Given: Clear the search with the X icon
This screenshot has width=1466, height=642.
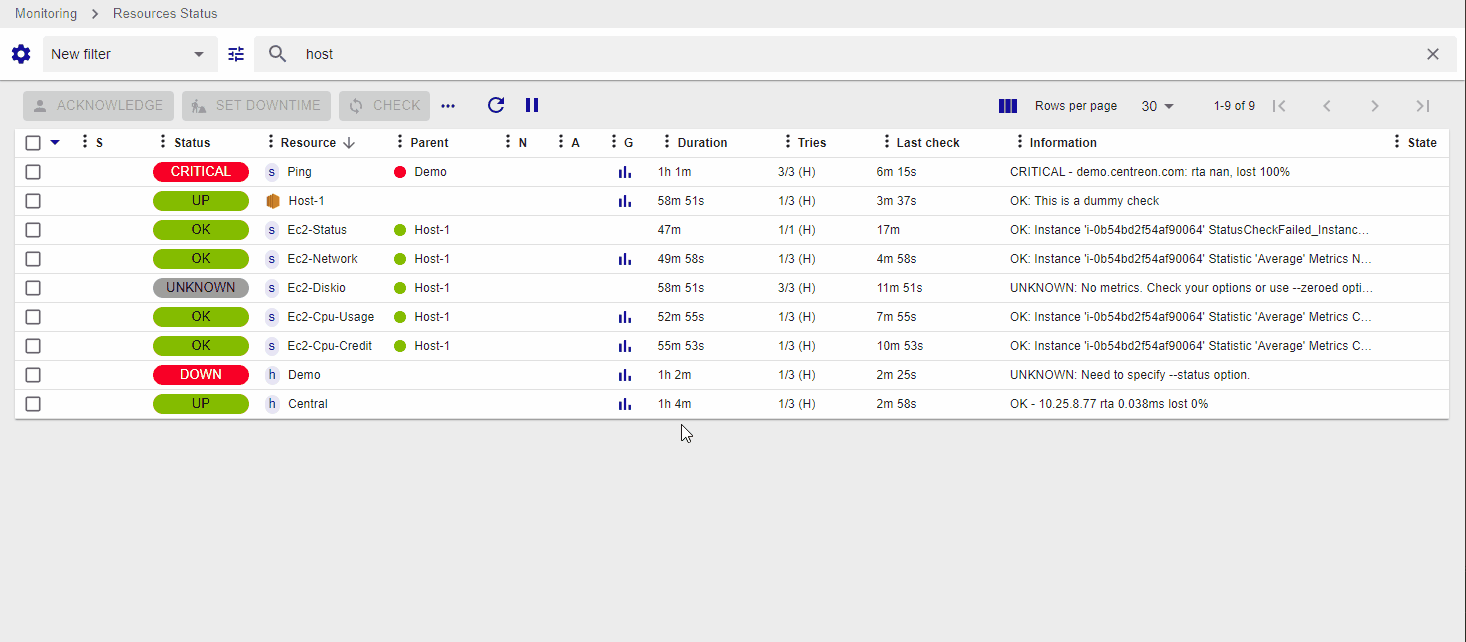Looking at the screenshot, I should click(x=1433, y=54).
